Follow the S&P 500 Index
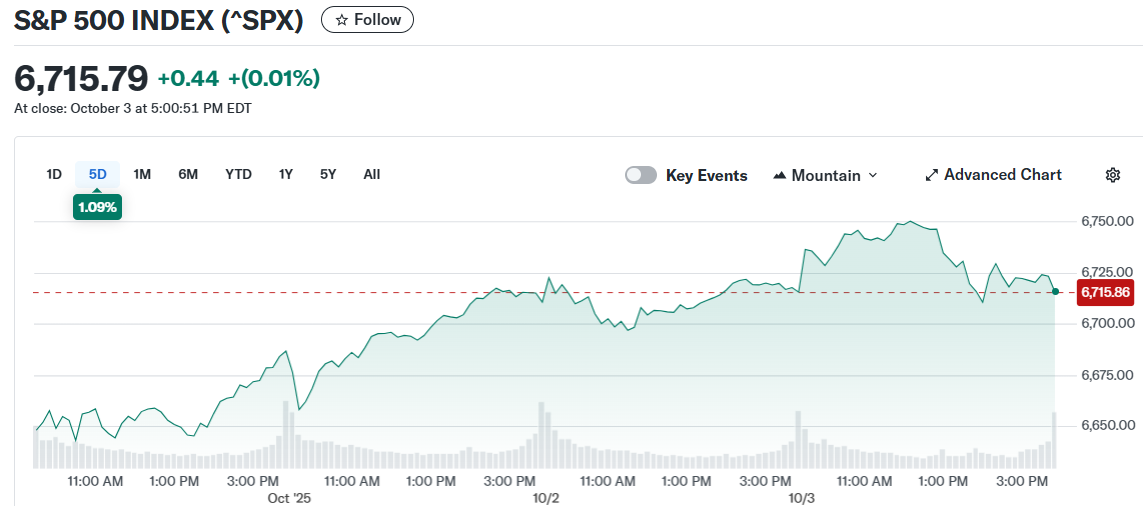Image resolution: width=1143 pixels, height=506 pixels. coord(367,20)
